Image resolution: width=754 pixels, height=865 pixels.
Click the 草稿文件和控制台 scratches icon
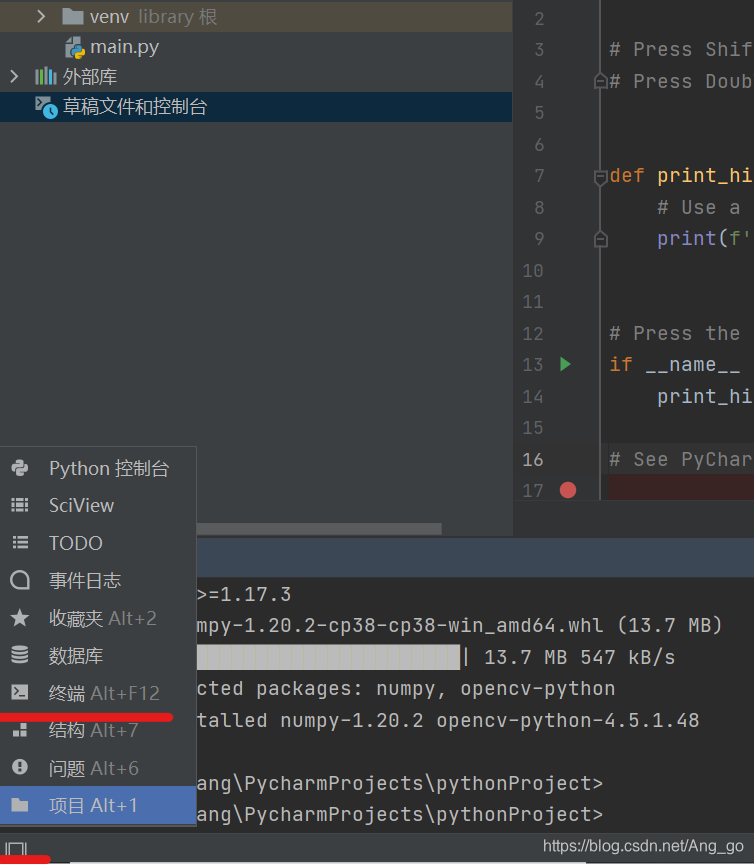tap(46, 107)
